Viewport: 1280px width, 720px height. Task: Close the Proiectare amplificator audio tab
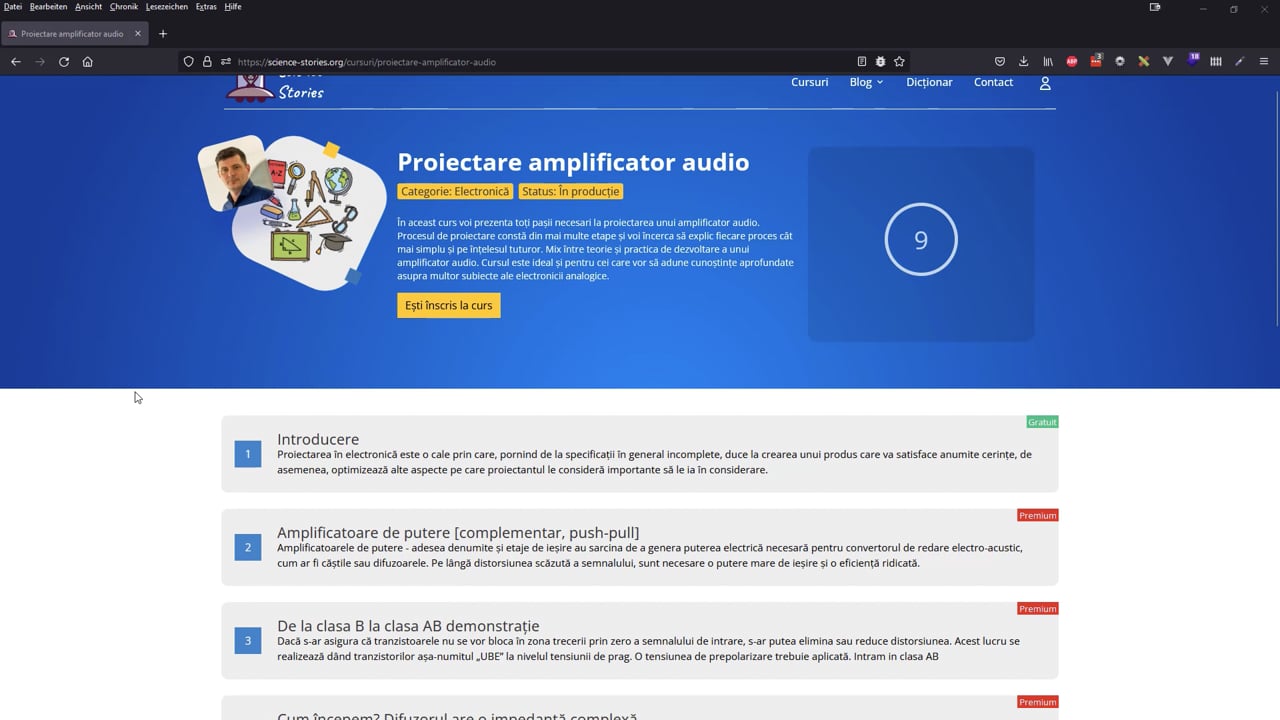tap(138, 34)
